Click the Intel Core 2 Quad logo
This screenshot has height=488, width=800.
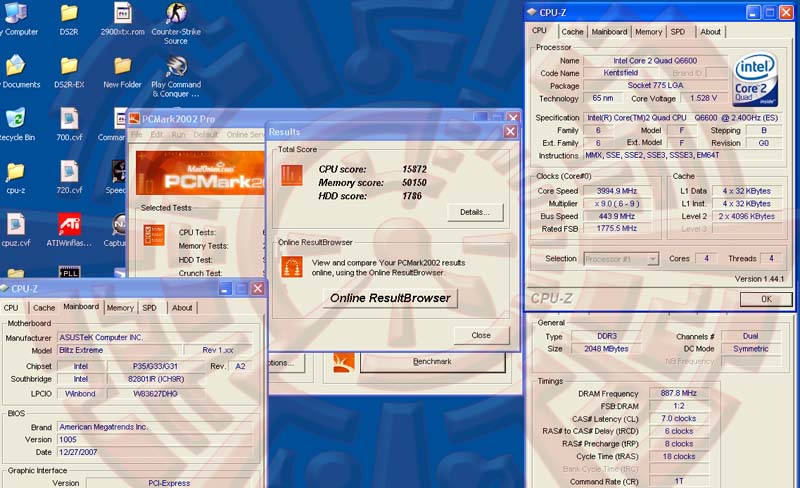tap(755, 79)
